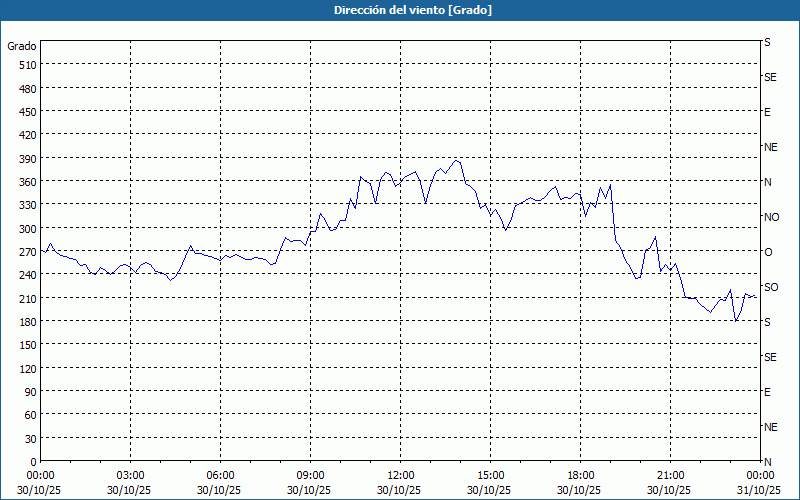
Task: Select the 12:00 time axis label
Action: click(x=401, y=476)
